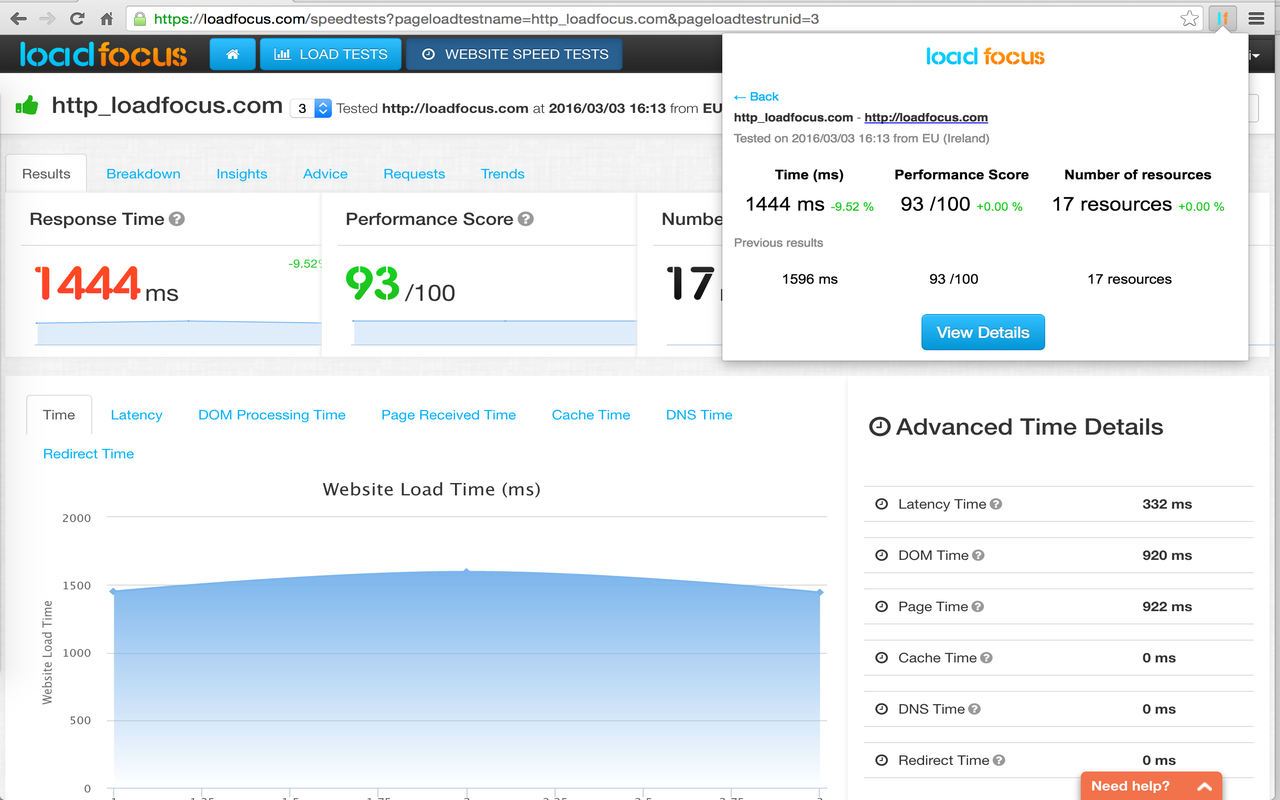Click the HTTPS padlock in the address bar
1280x800 pixels.
(140, 17)
